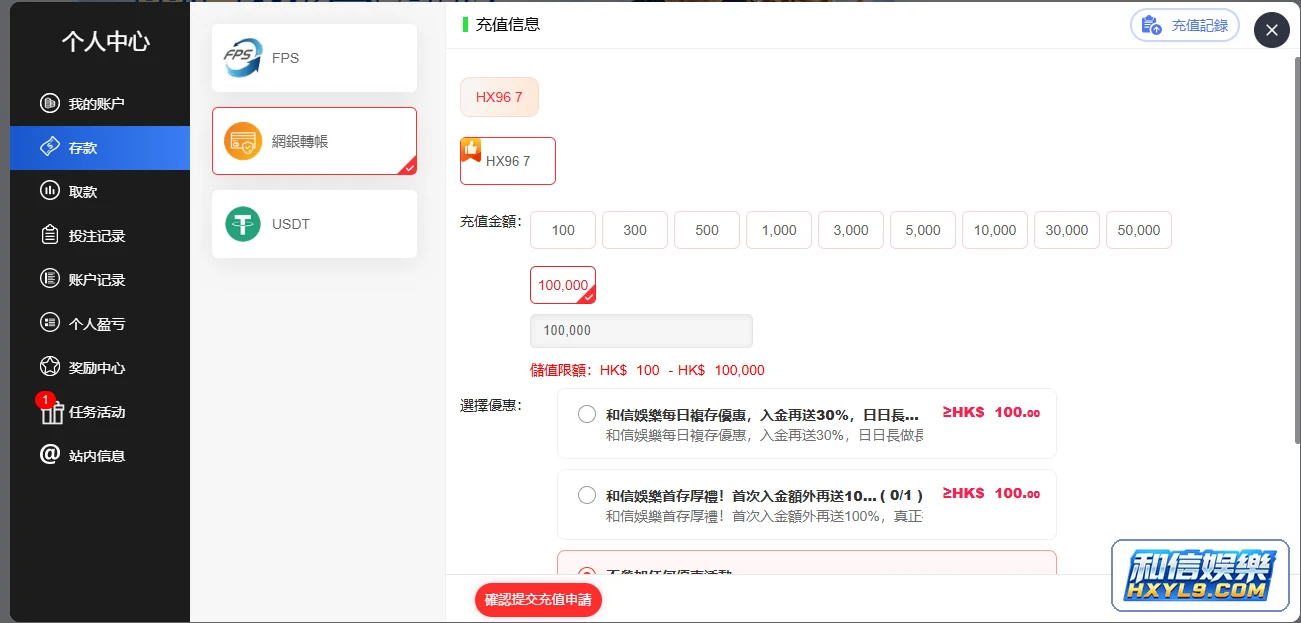Viewport: 1301px width, 623px height.
Task: Click the 充值信息 heading
Action: [508, 25]
